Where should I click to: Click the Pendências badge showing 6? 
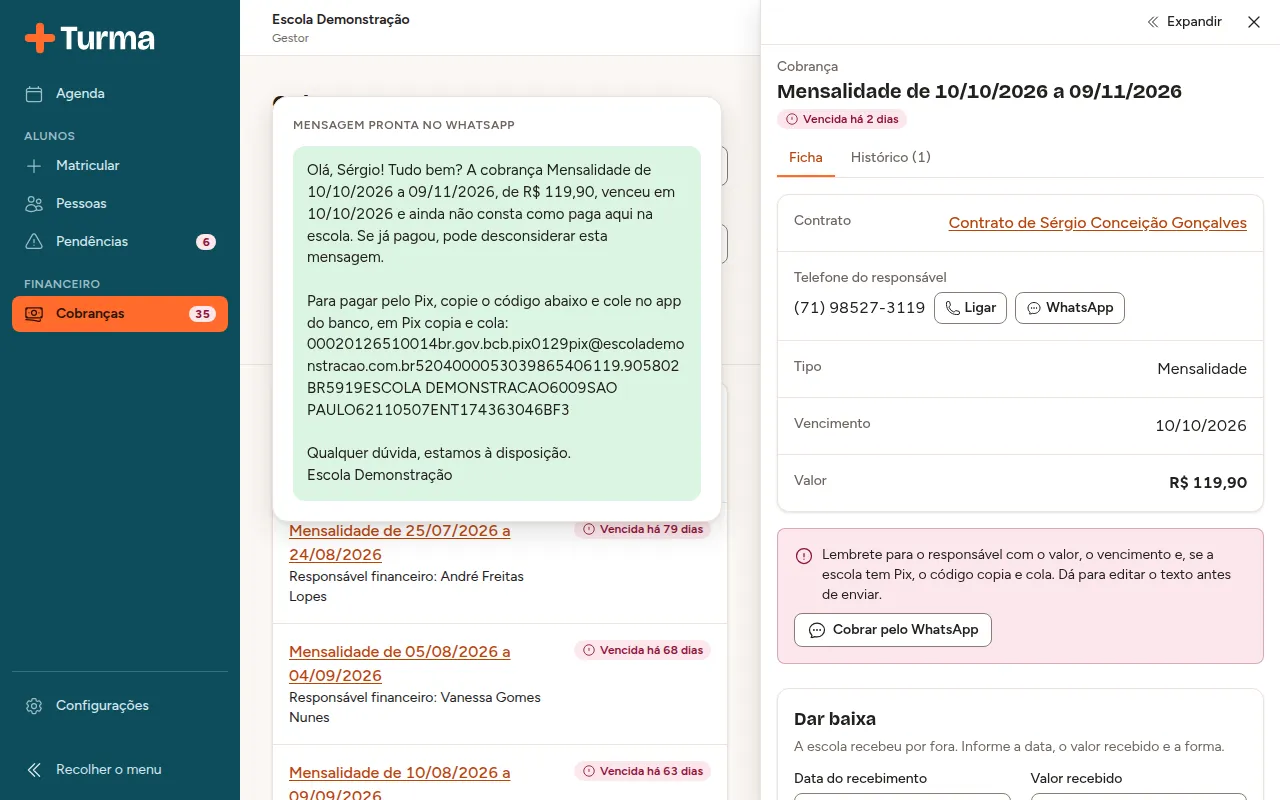[206, 242]
